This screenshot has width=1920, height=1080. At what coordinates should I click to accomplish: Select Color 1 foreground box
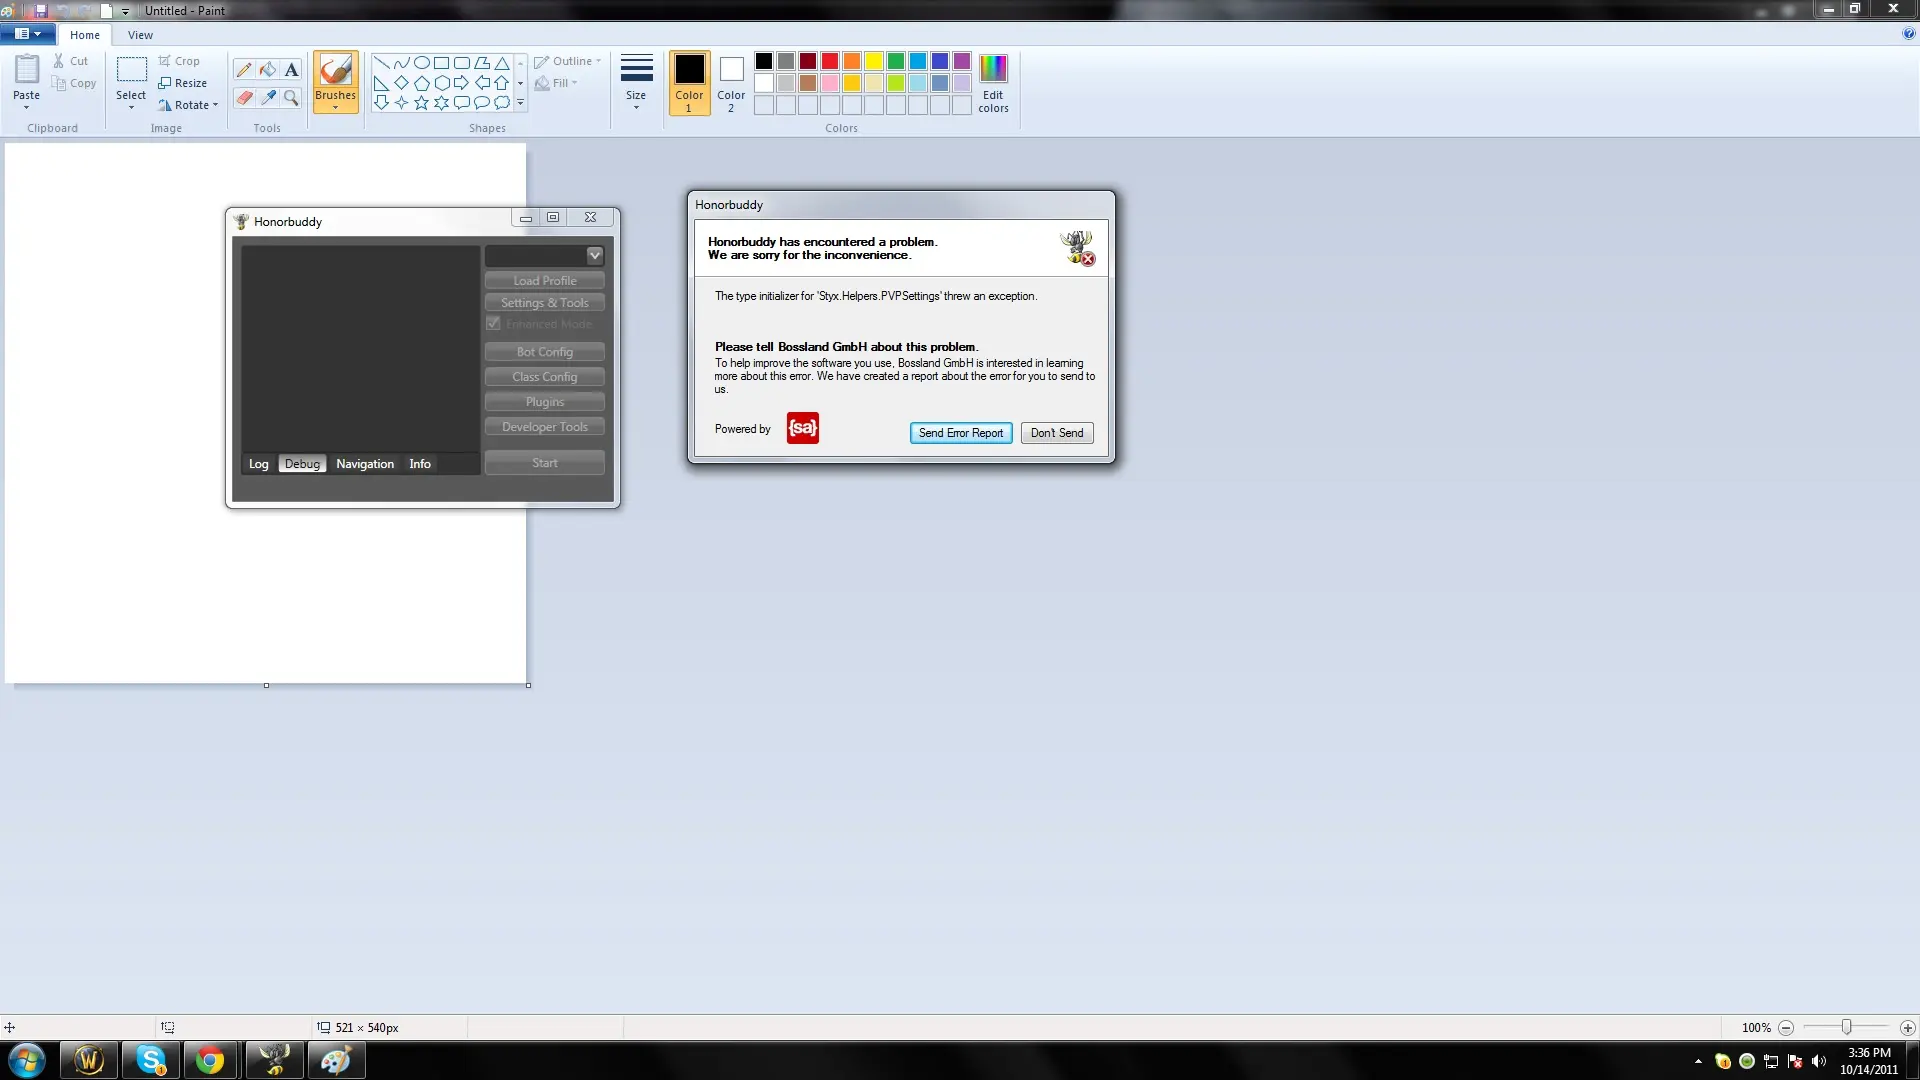tap(689, 83)
